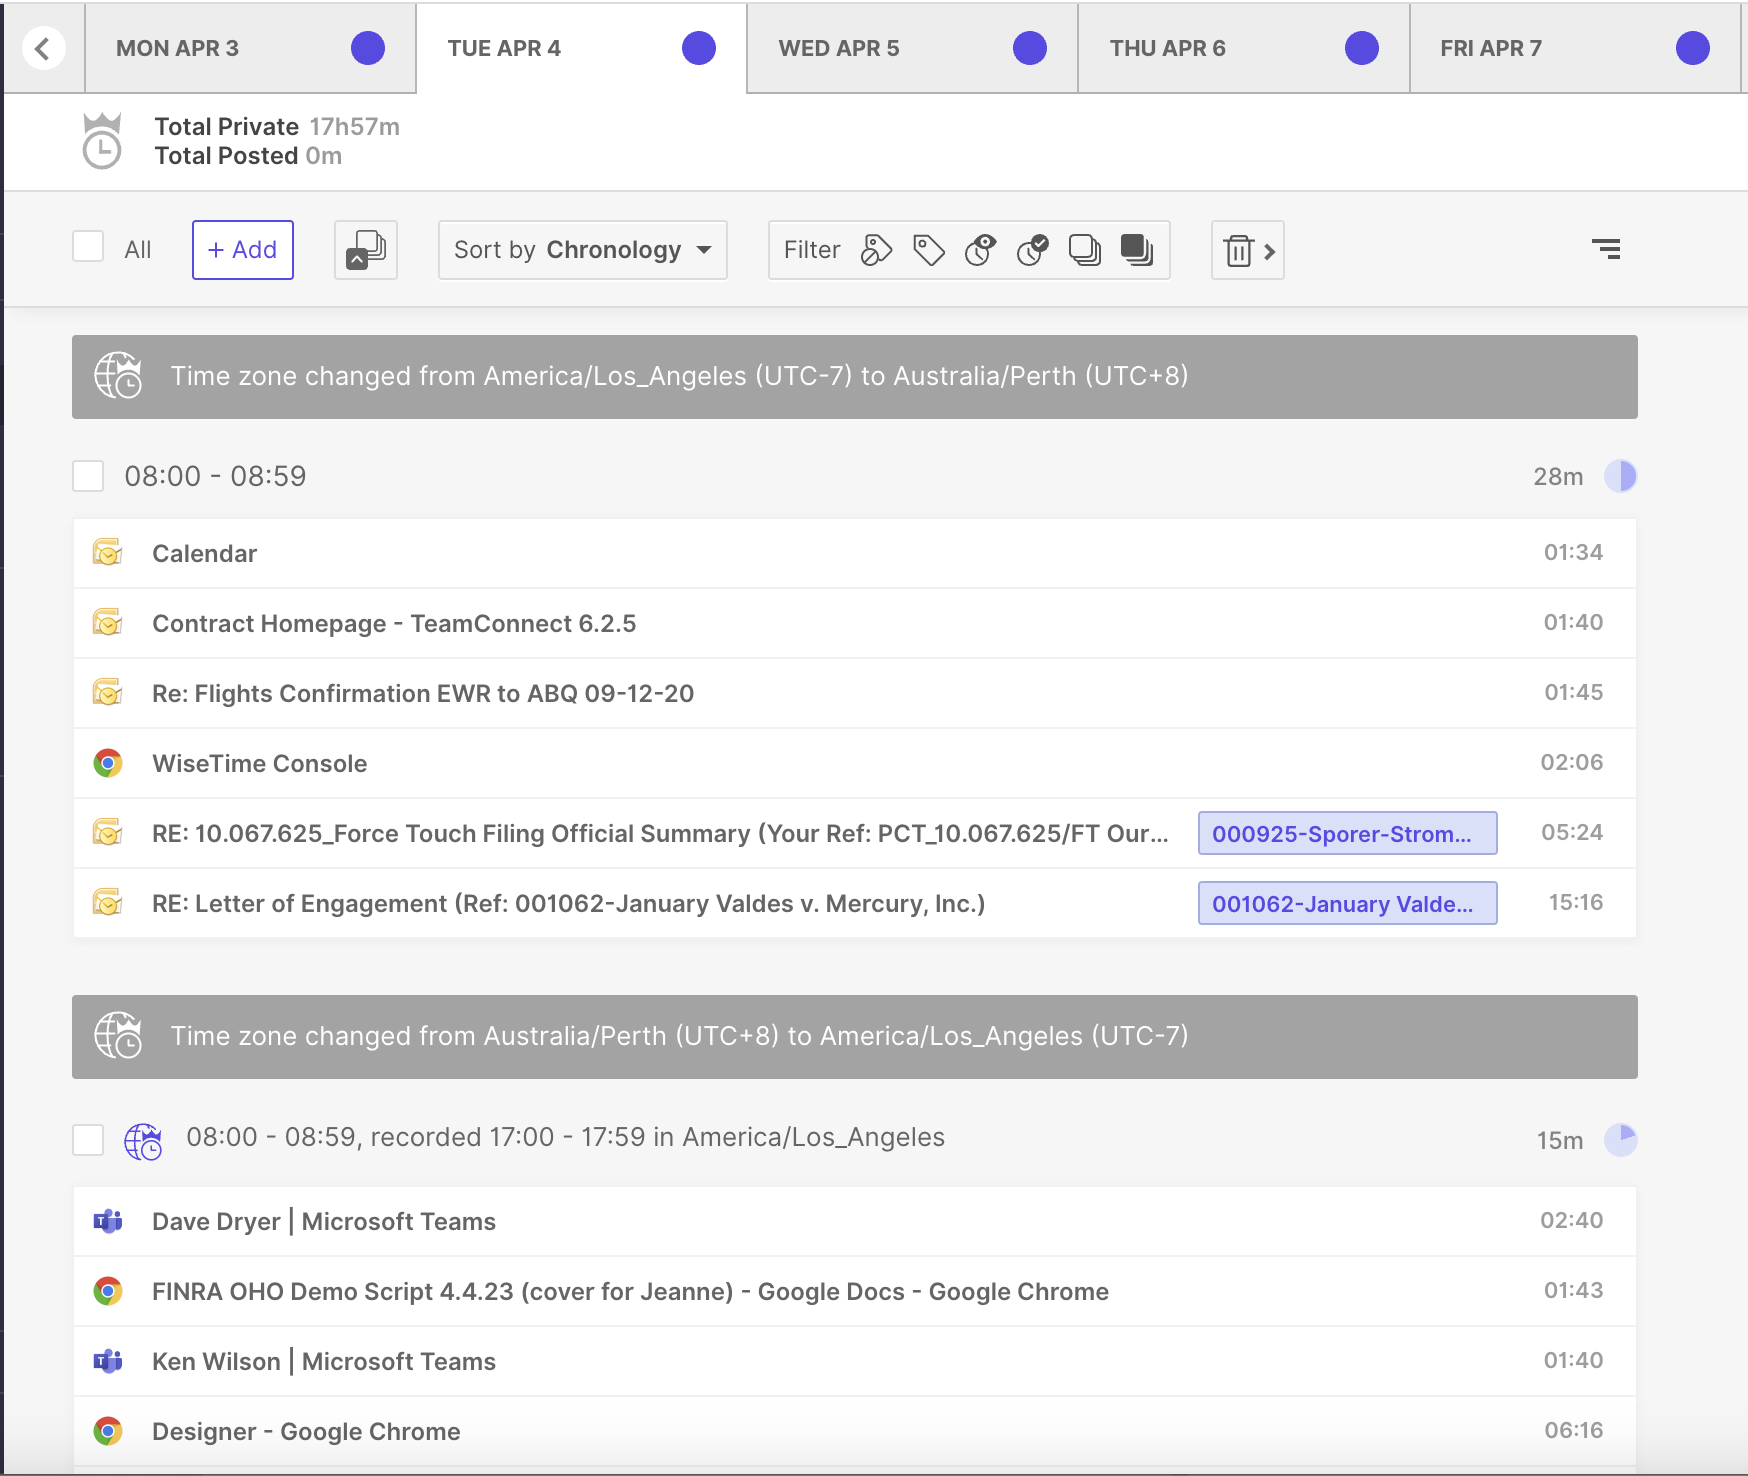This screenshot has height=1476, width=1748.
Task: Click the Perth time zone change banner
Action: (x=855, y=377)
